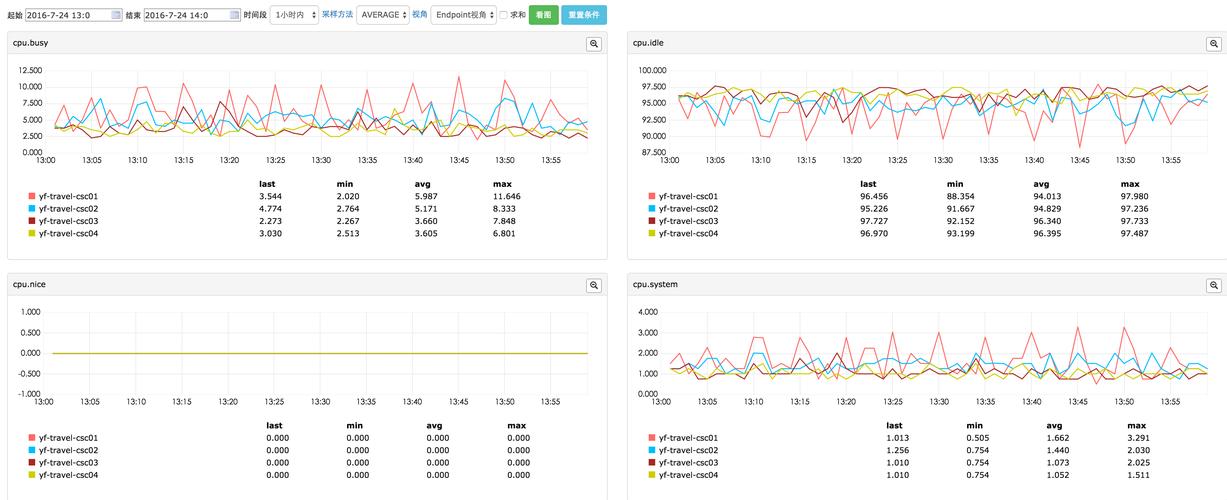The image size is (1227, 500).
Task: Open the Endpoint视角 view dropdown
Action: pos(464,15)
